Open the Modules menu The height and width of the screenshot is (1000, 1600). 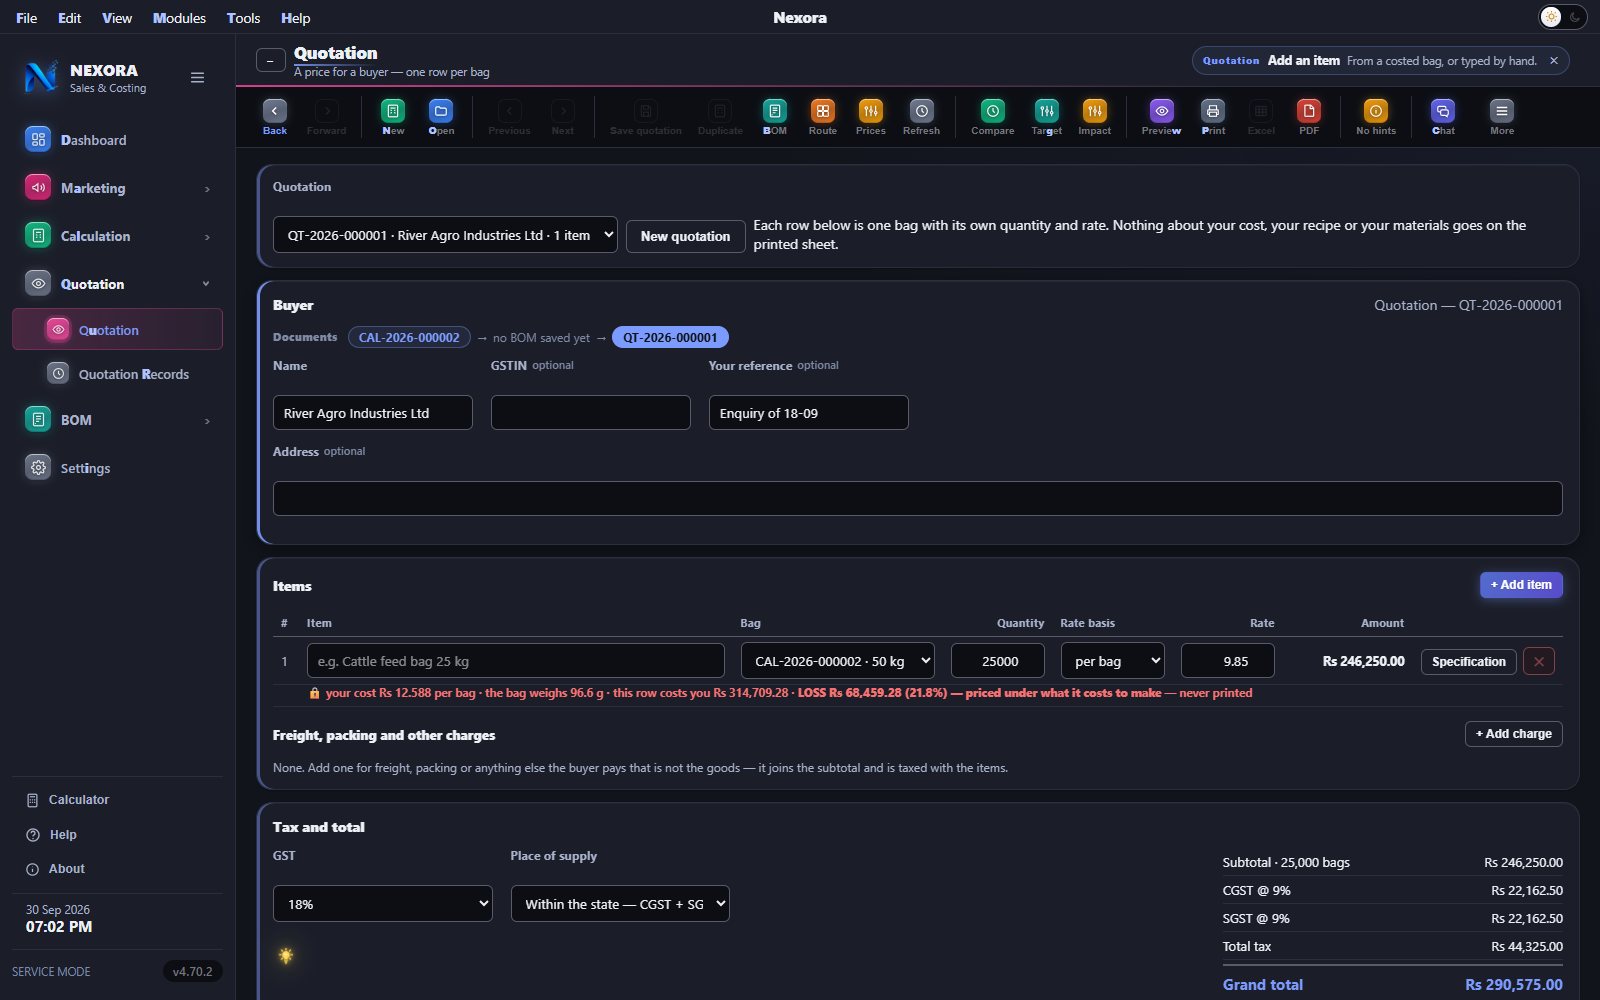click(179, 18)
